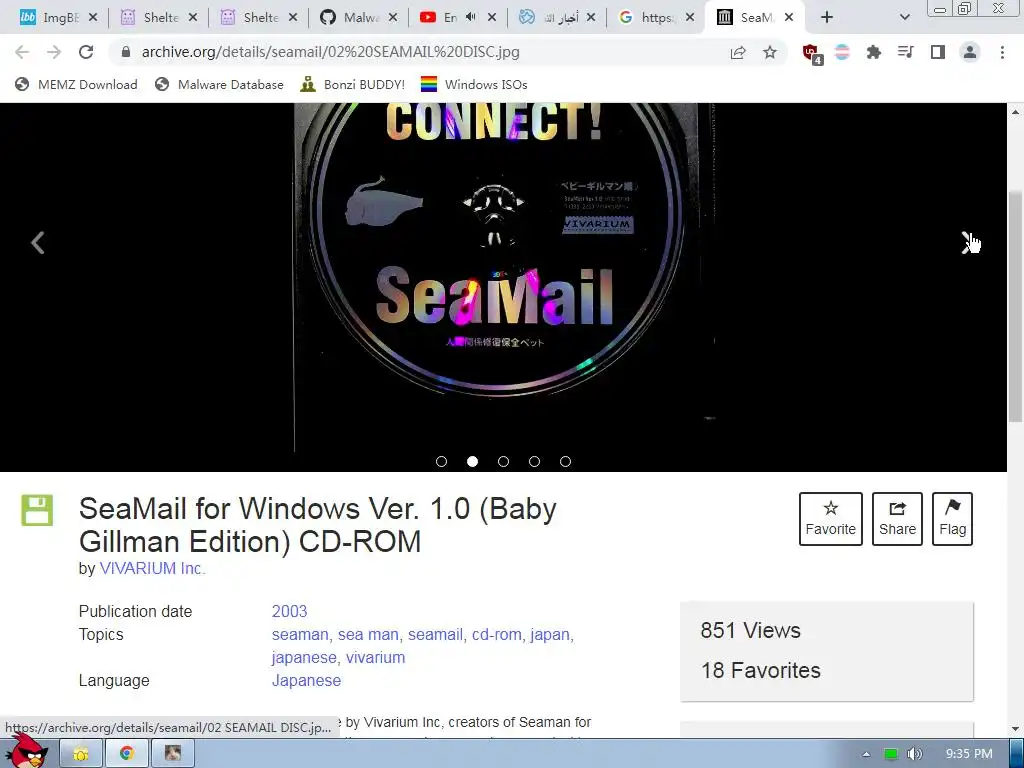Open the striped flag extension icon
Screen dimensions: 1024x768
click(x=842, y=52)
